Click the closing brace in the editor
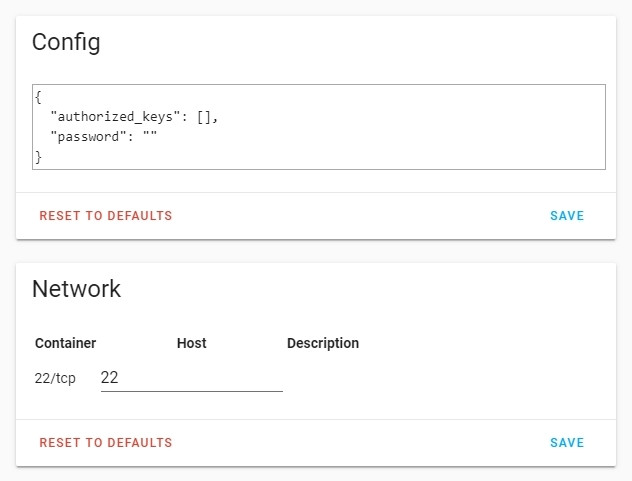 (38, 157)
